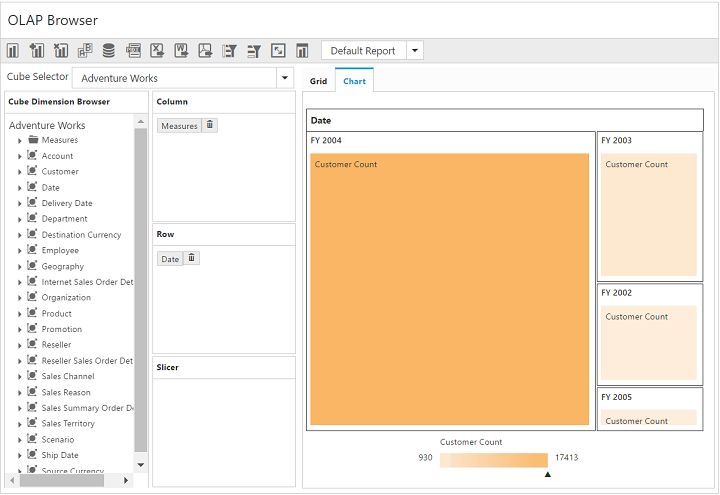The height and width of the screenshot is (495, 720).
Task: Expand the Measures tree node
Action: (x=19, y=141)
